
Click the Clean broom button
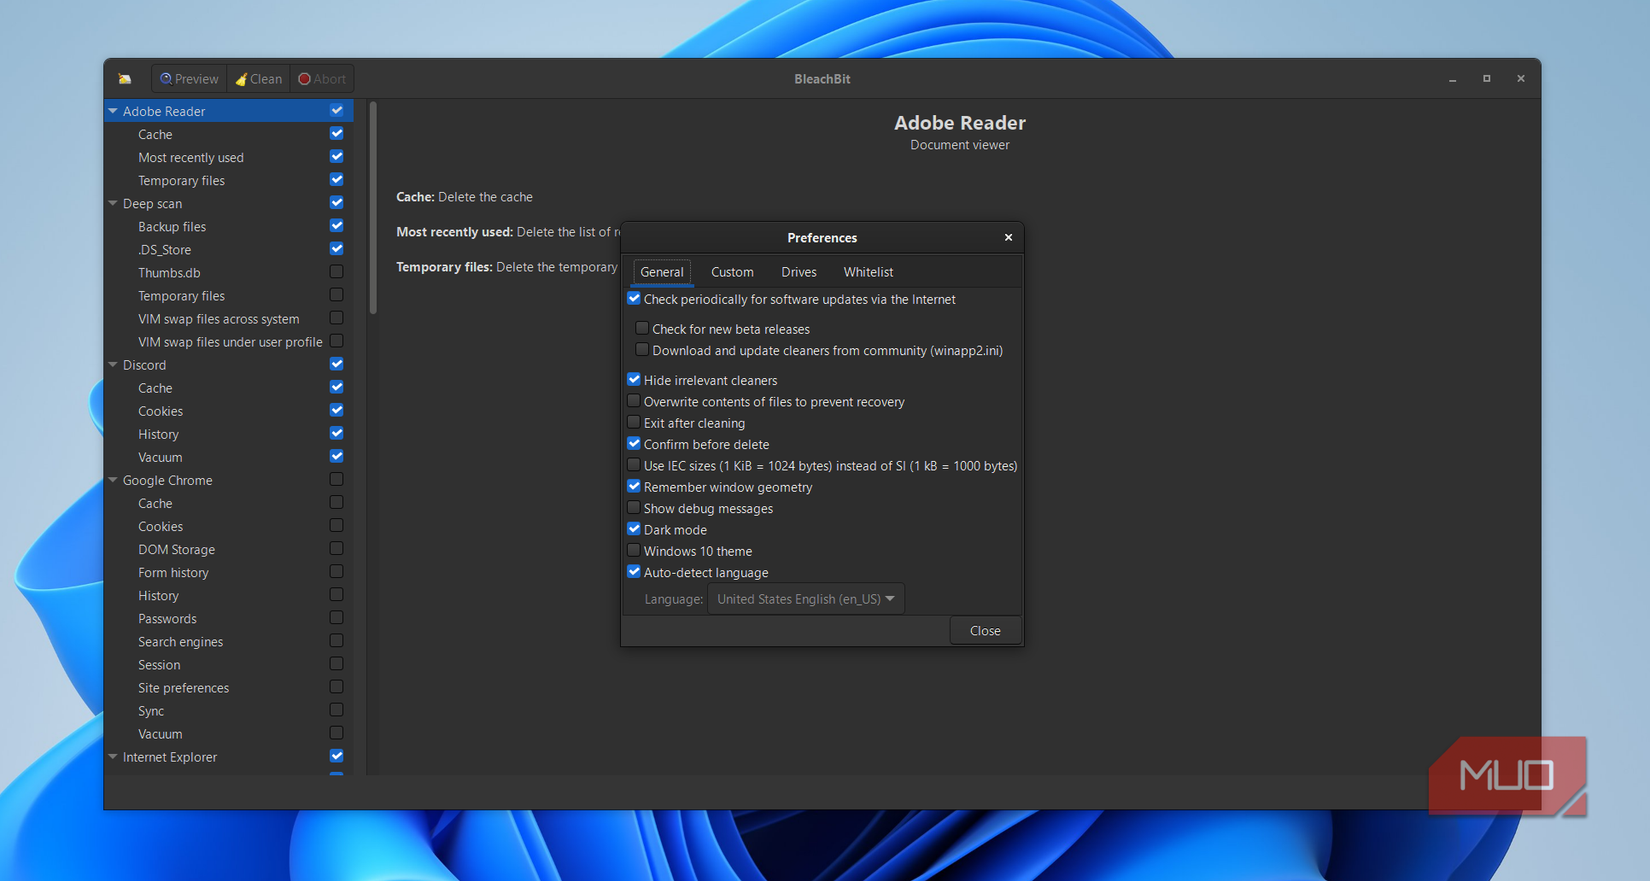point(258,79)
